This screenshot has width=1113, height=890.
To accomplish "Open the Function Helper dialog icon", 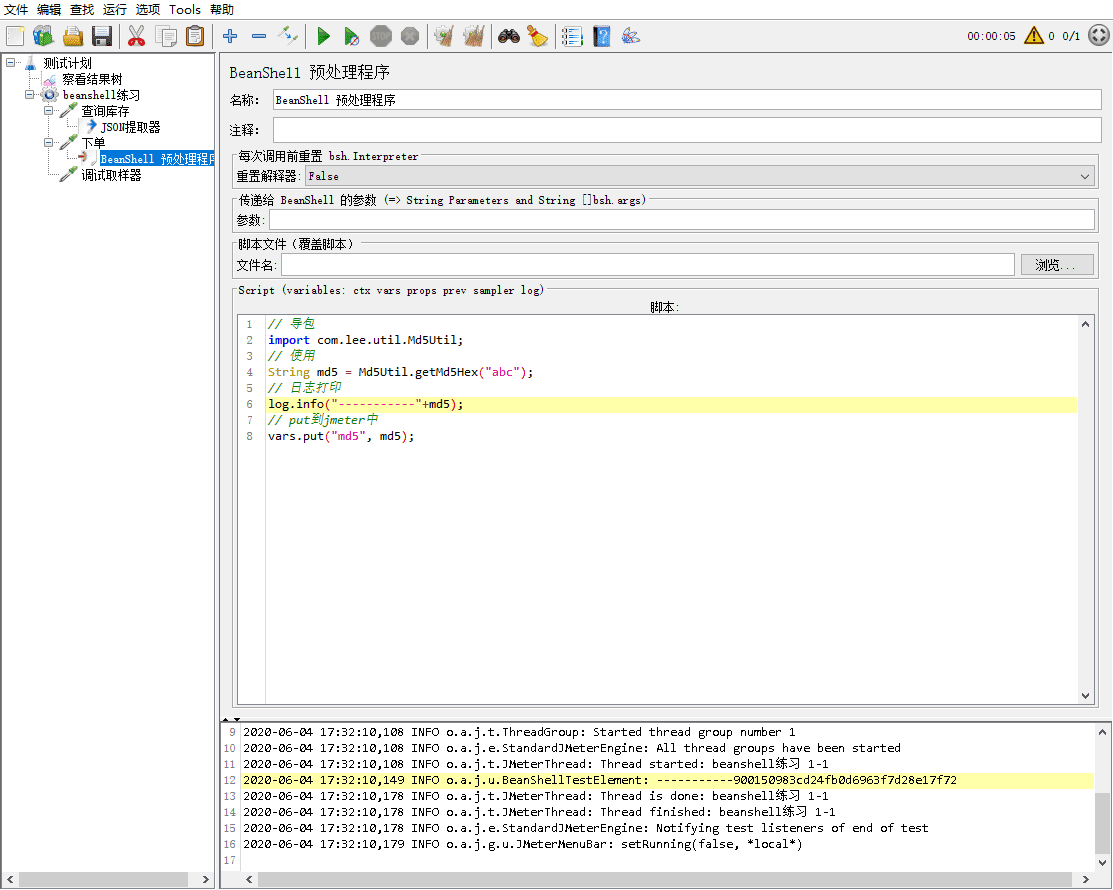I will [571, 35].
